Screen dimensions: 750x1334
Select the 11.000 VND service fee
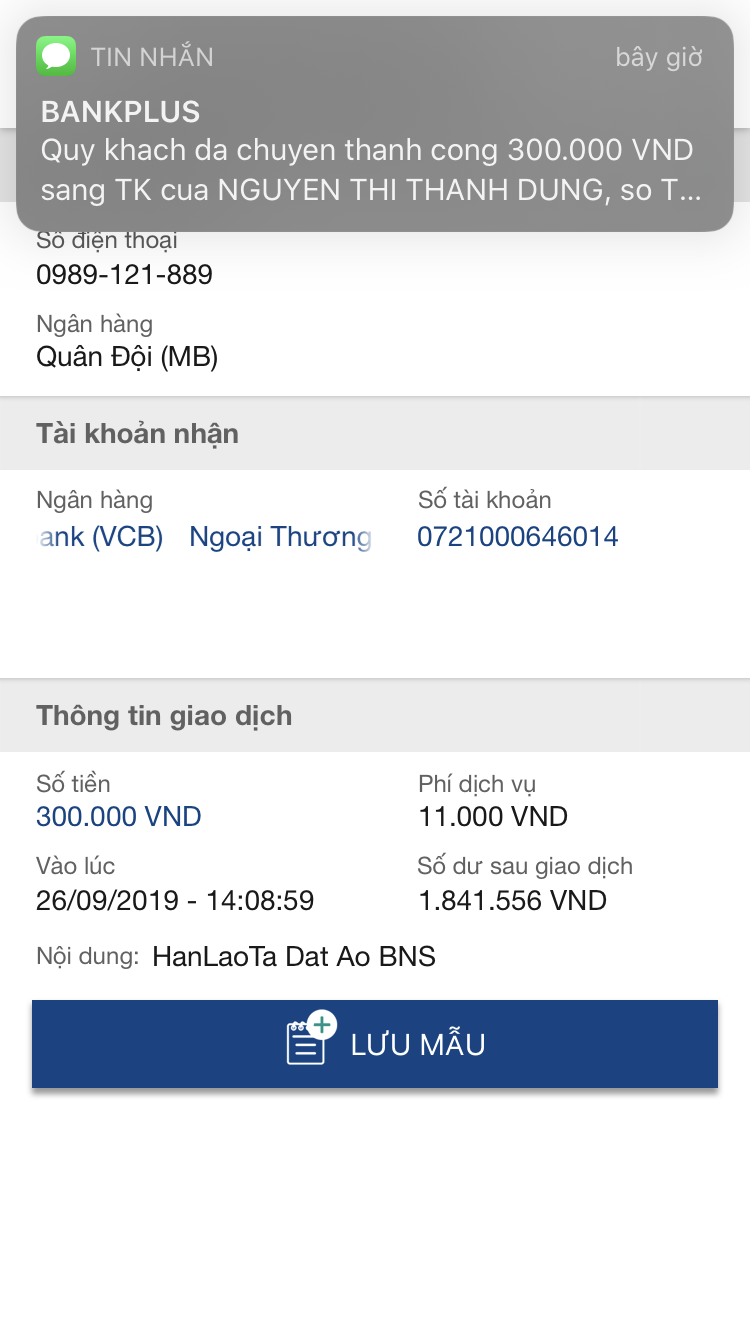click(x=492, y=817)
